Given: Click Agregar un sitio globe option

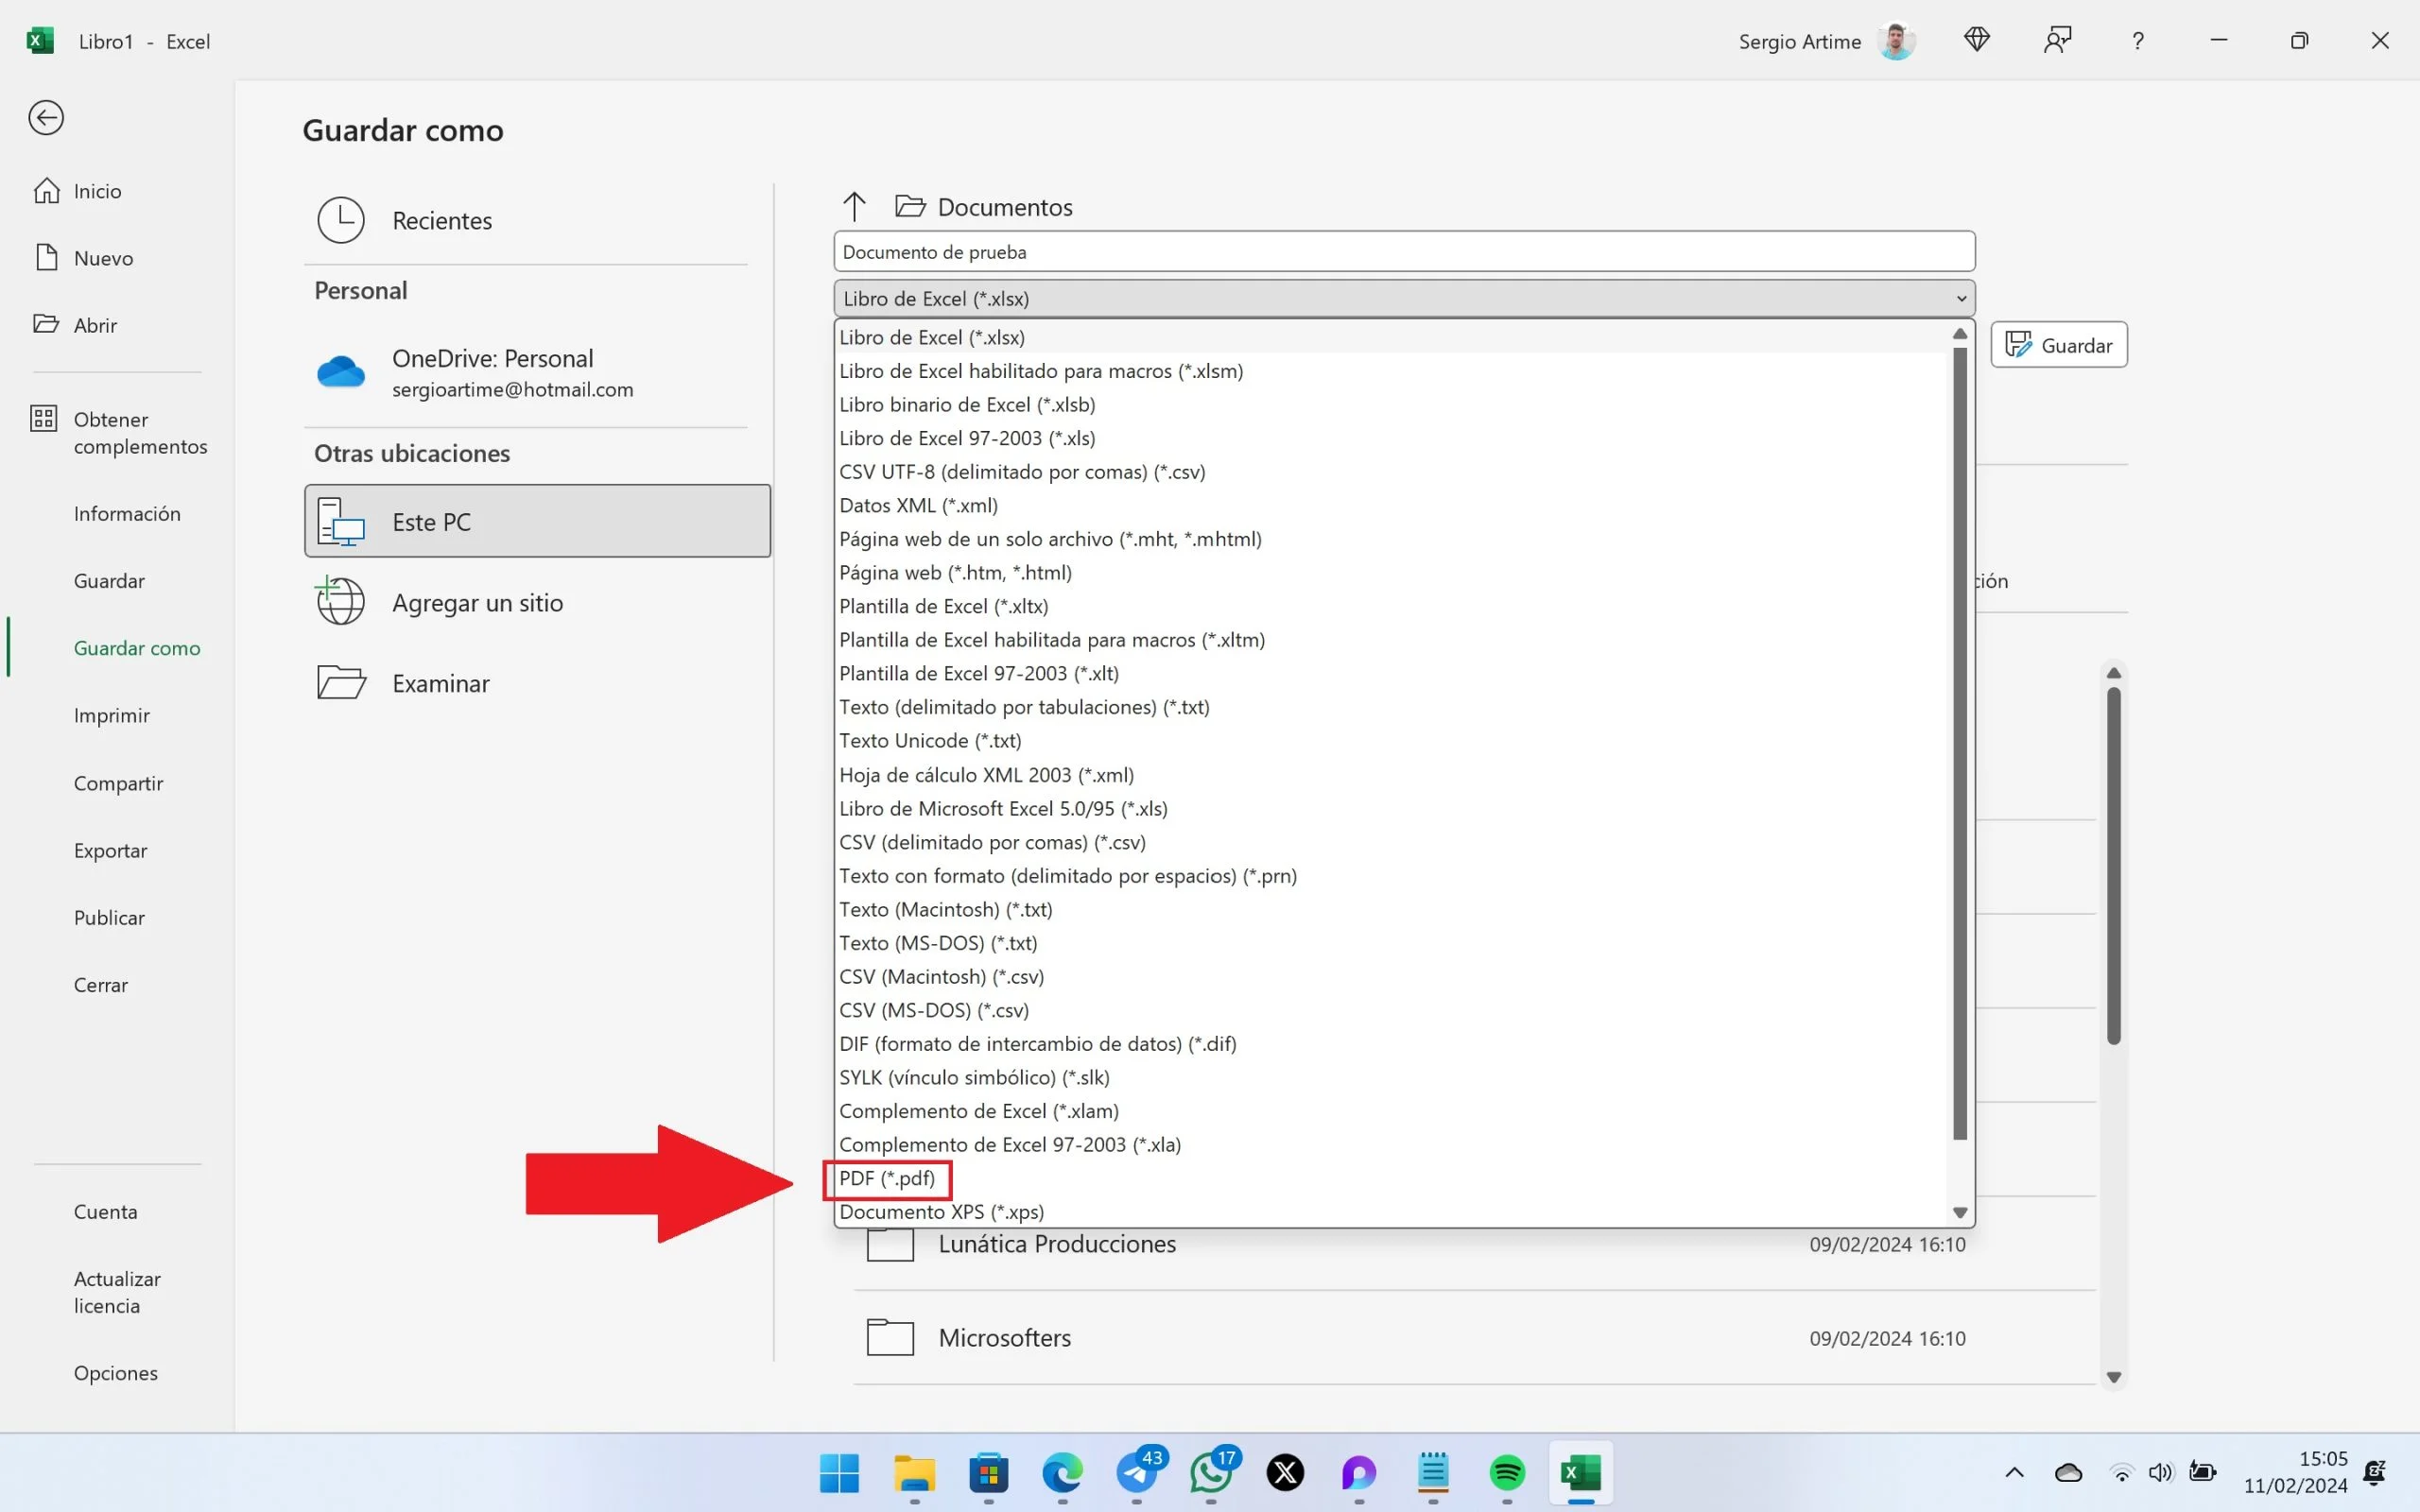Looking at the screenshot, I should pos(476,603).
